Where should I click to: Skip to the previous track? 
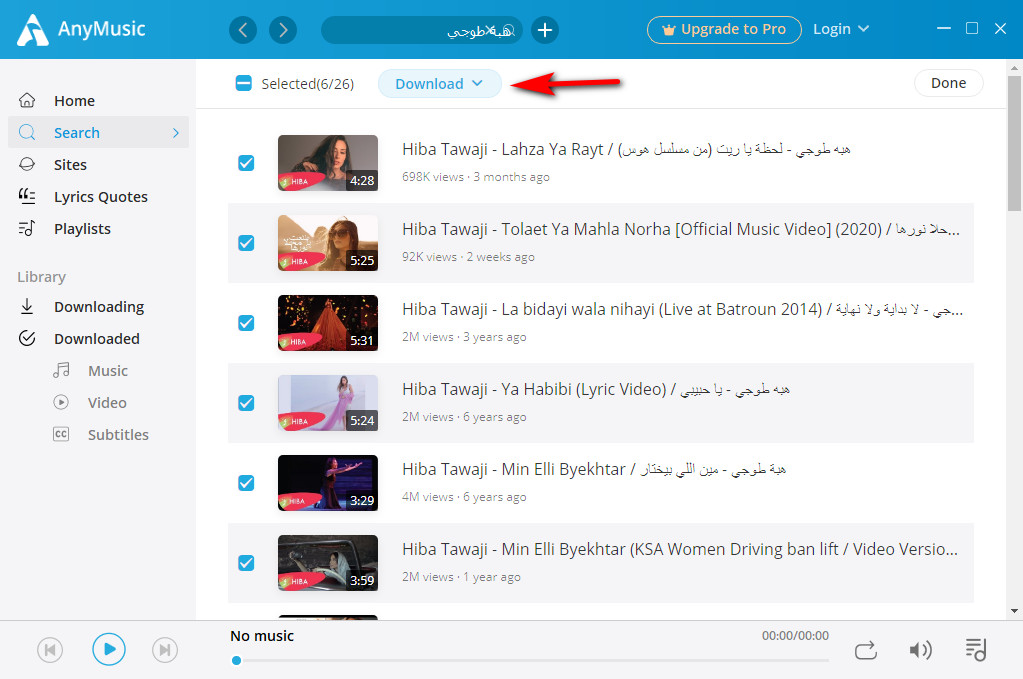(50, 650)
